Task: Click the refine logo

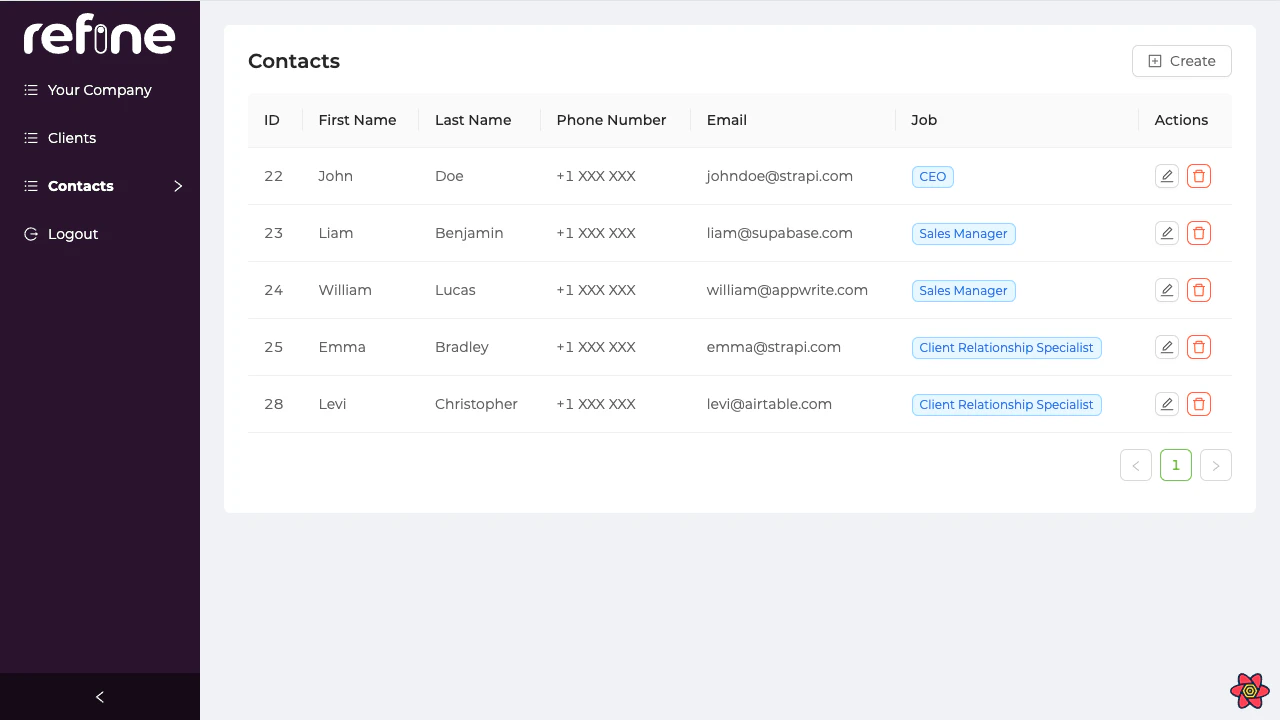Action: (98, 34)
